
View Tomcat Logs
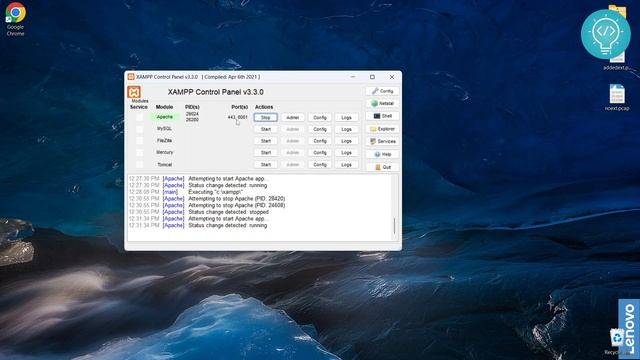point(347,164)
